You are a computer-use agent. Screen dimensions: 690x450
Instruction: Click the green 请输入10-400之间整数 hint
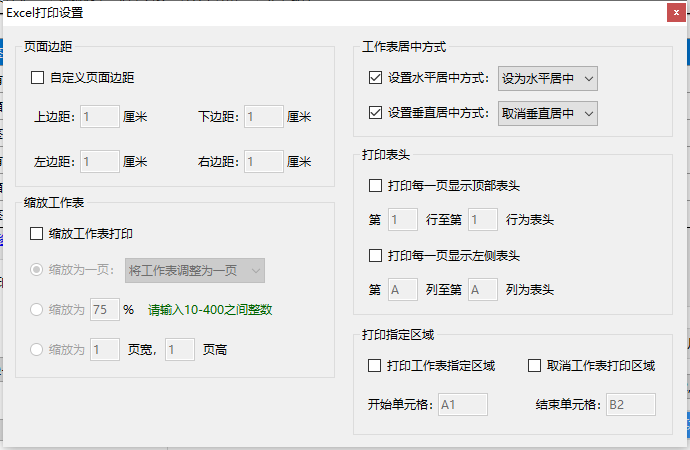pyautogui.click(x=210, y=310)
